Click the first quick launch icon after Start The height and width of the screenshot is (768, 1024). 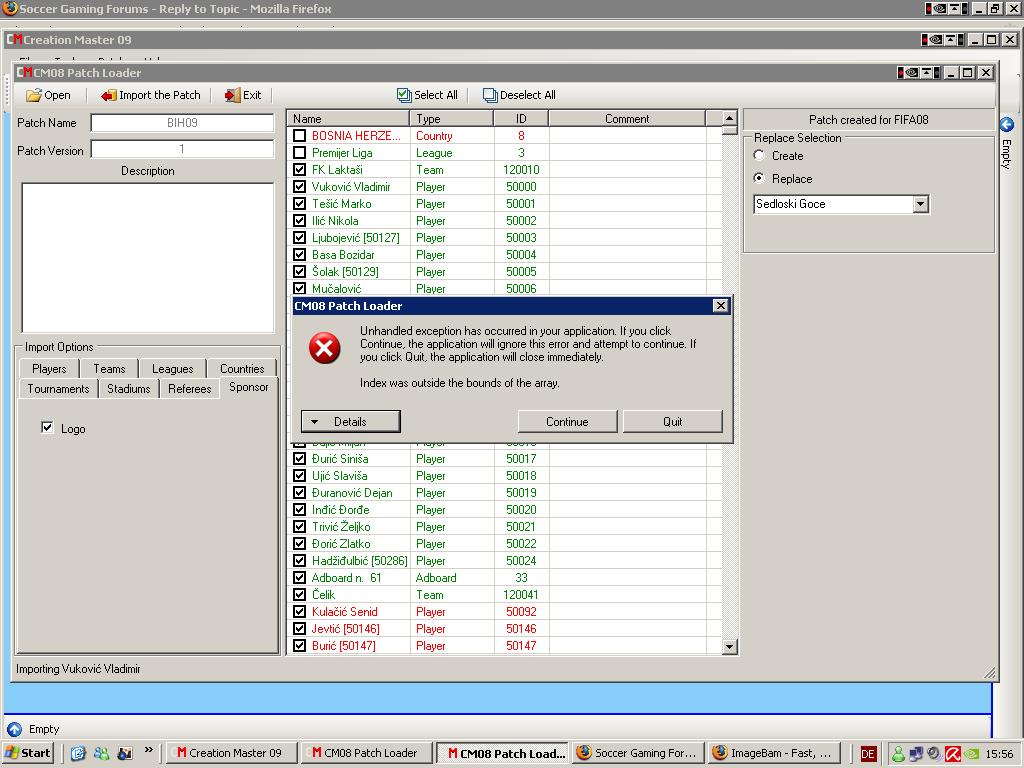click(x=78, y=753)
